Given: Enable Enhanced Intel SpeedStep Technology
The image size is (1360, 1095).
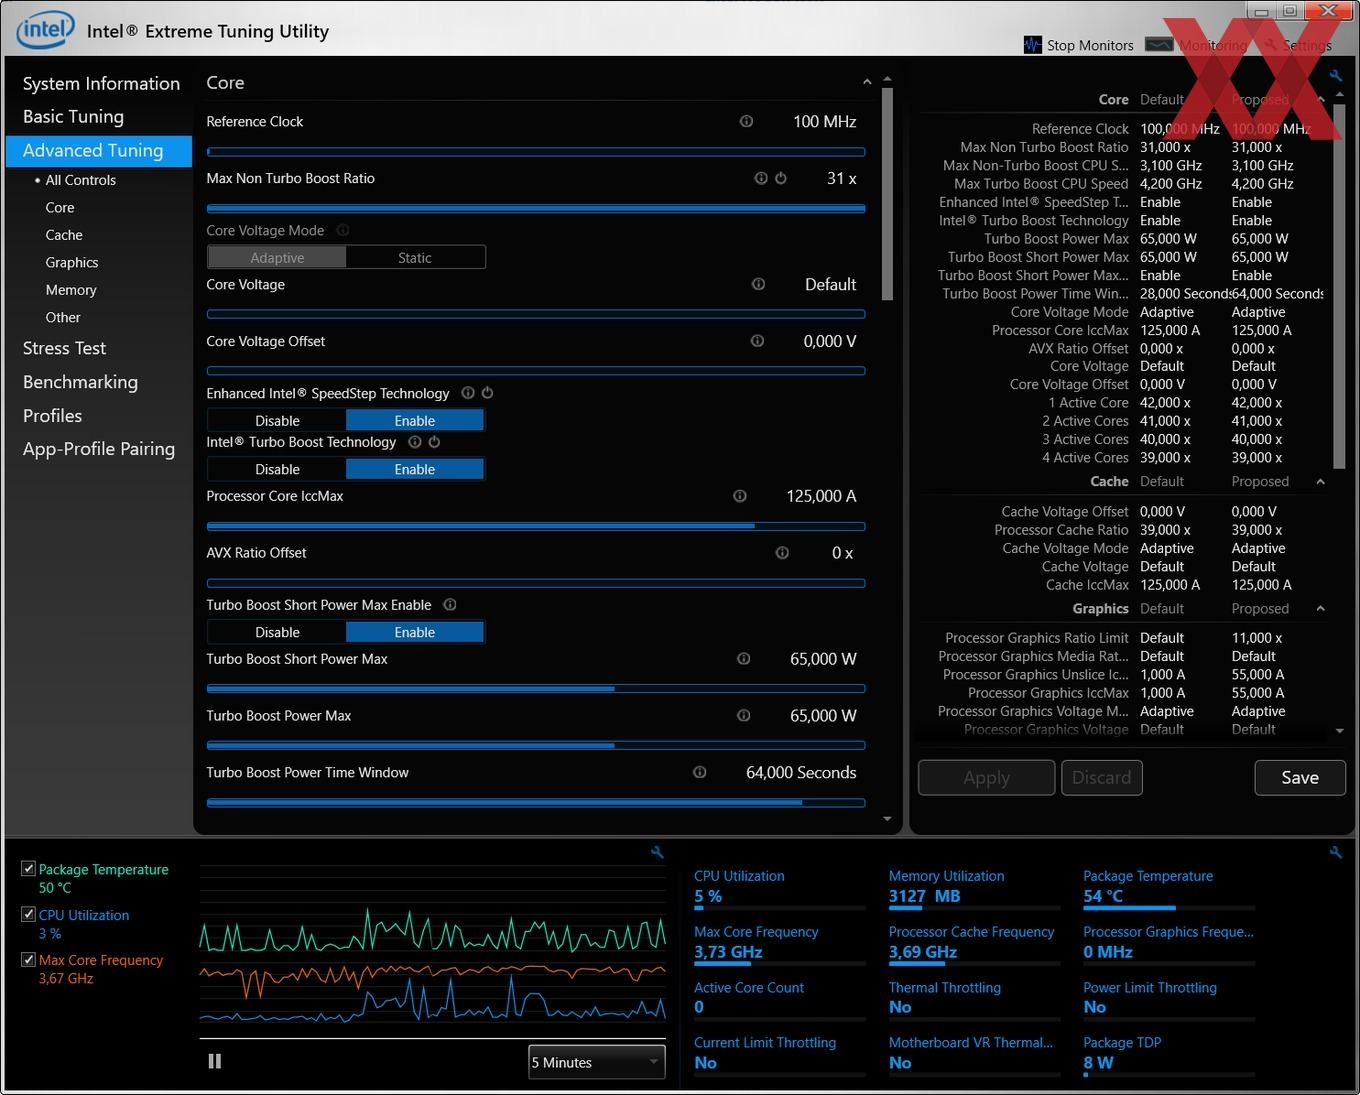Looking at the screenshot, I should tap(415, 420).
